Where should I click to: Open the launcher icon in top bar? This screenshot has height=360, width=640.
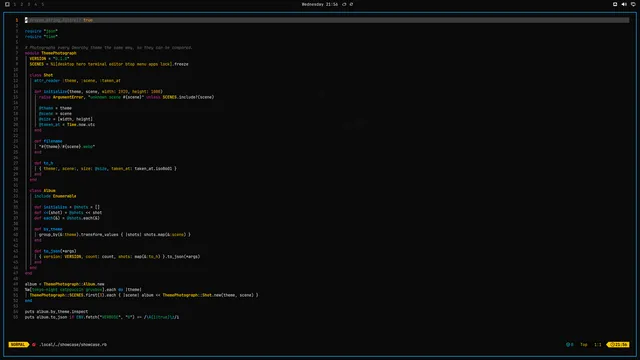pyautogui.click(x=7, y=4)
